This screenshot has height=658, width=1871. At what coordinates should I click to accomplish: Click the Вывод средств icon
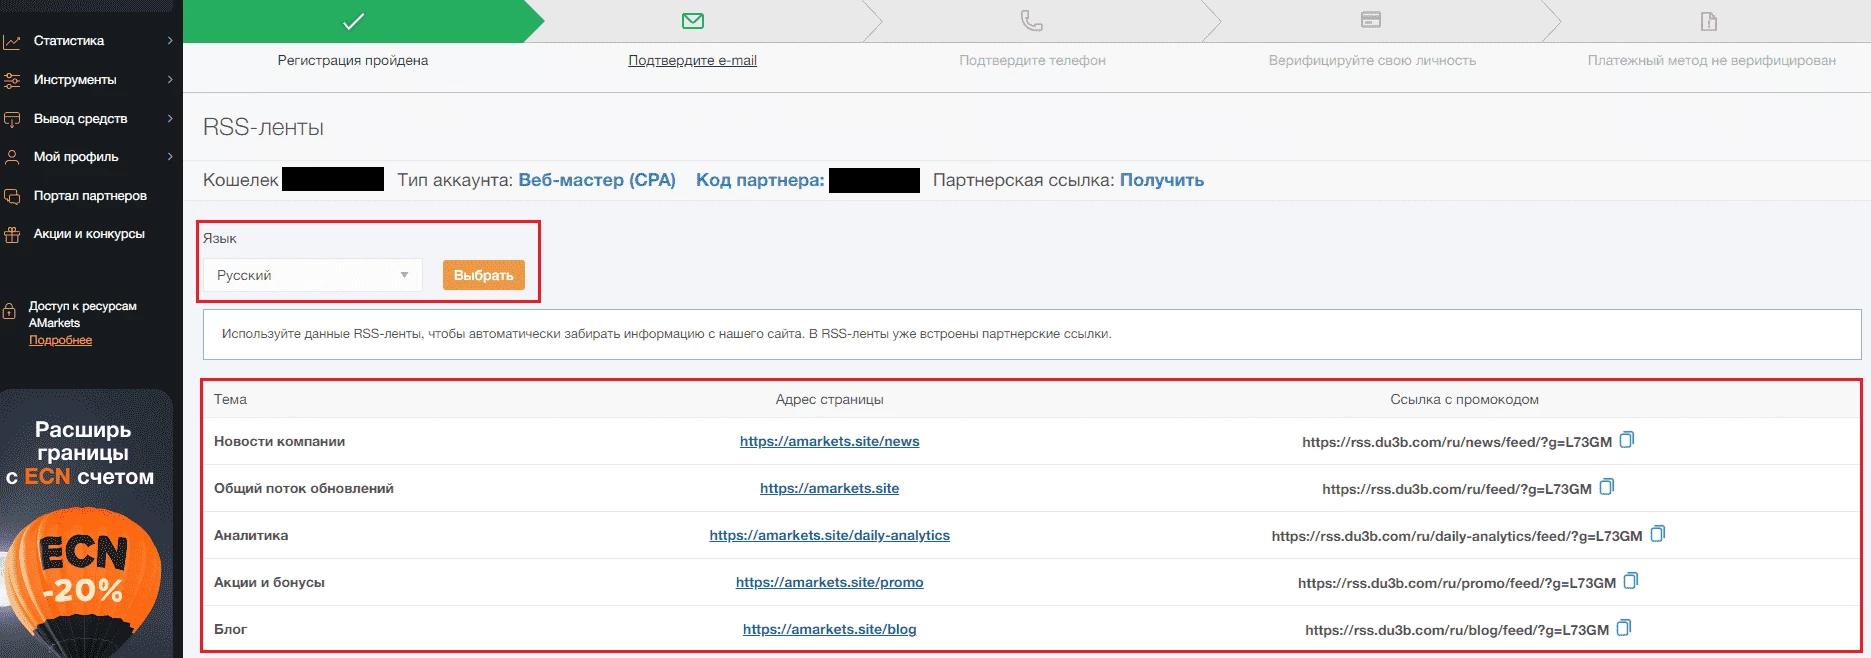12,119
